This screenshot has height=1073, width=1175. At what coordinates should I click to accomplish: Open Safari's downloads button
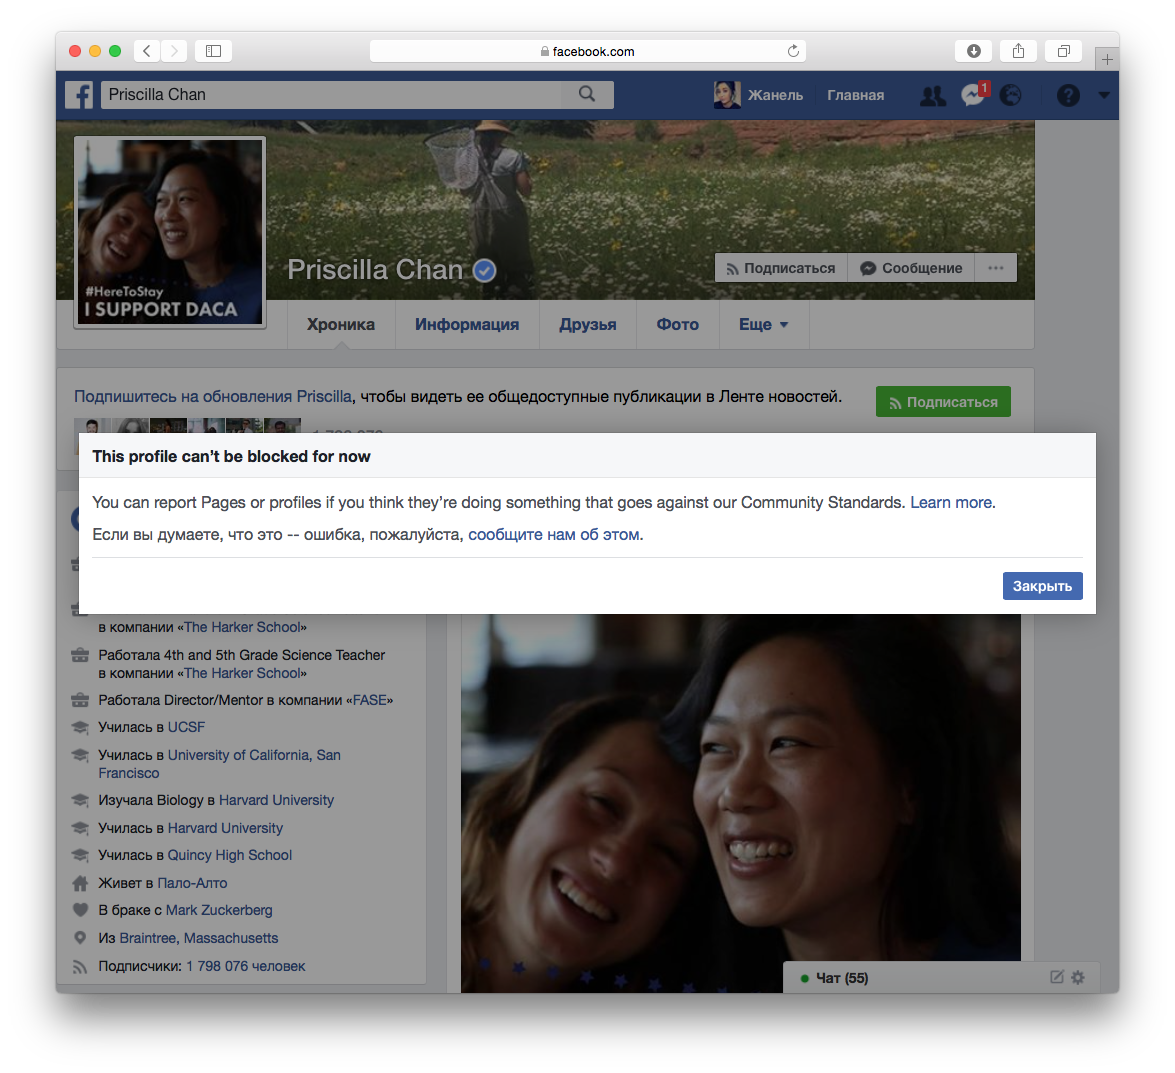[x=973, y=51]
